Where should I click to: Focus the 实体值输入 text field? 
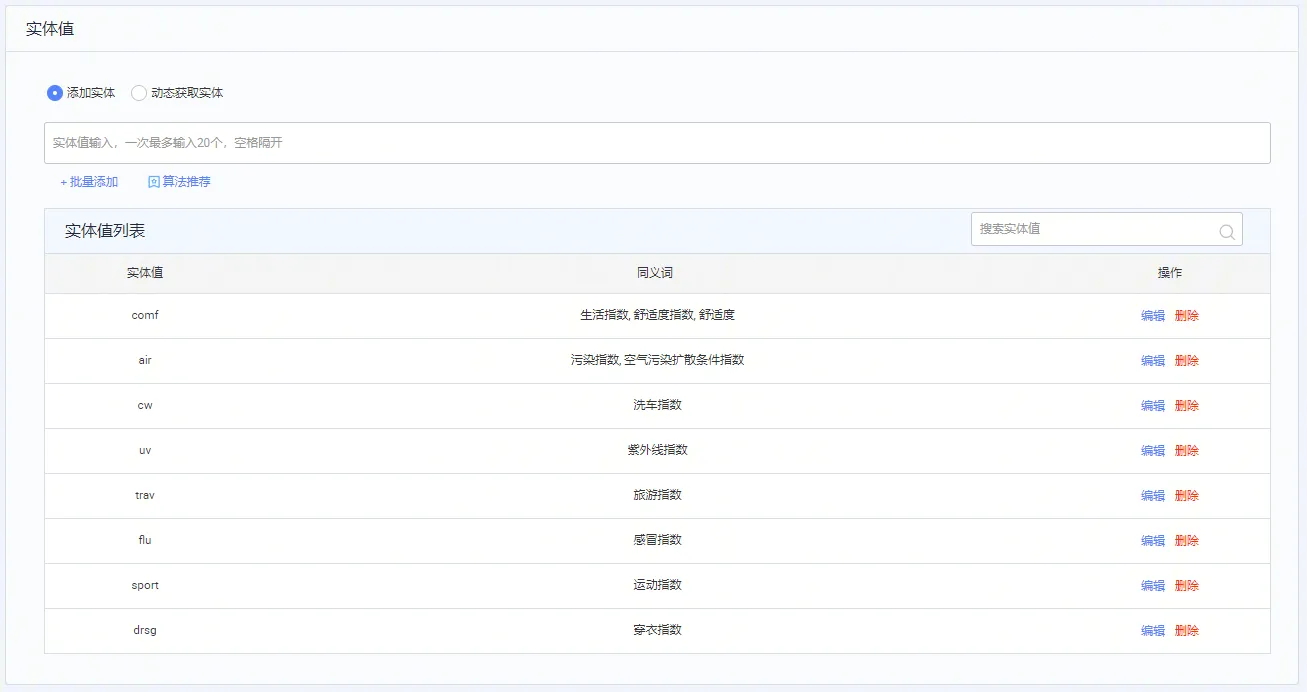click(656, 143)
